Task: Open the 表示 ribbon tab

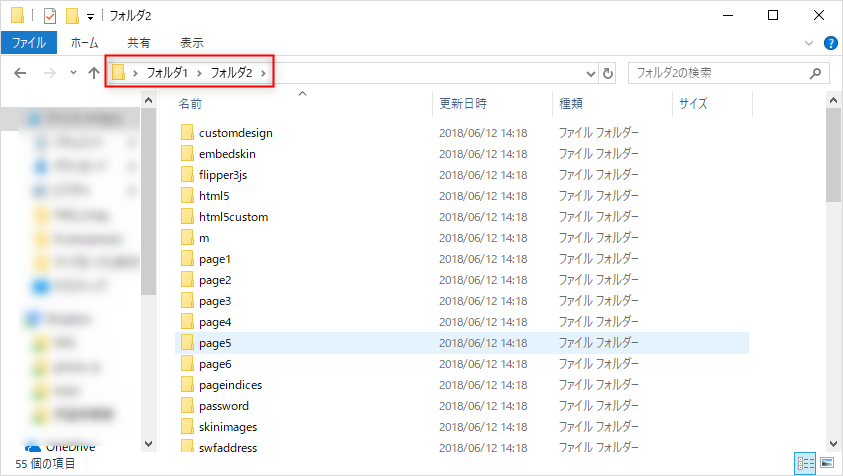Action: (192, 42)
